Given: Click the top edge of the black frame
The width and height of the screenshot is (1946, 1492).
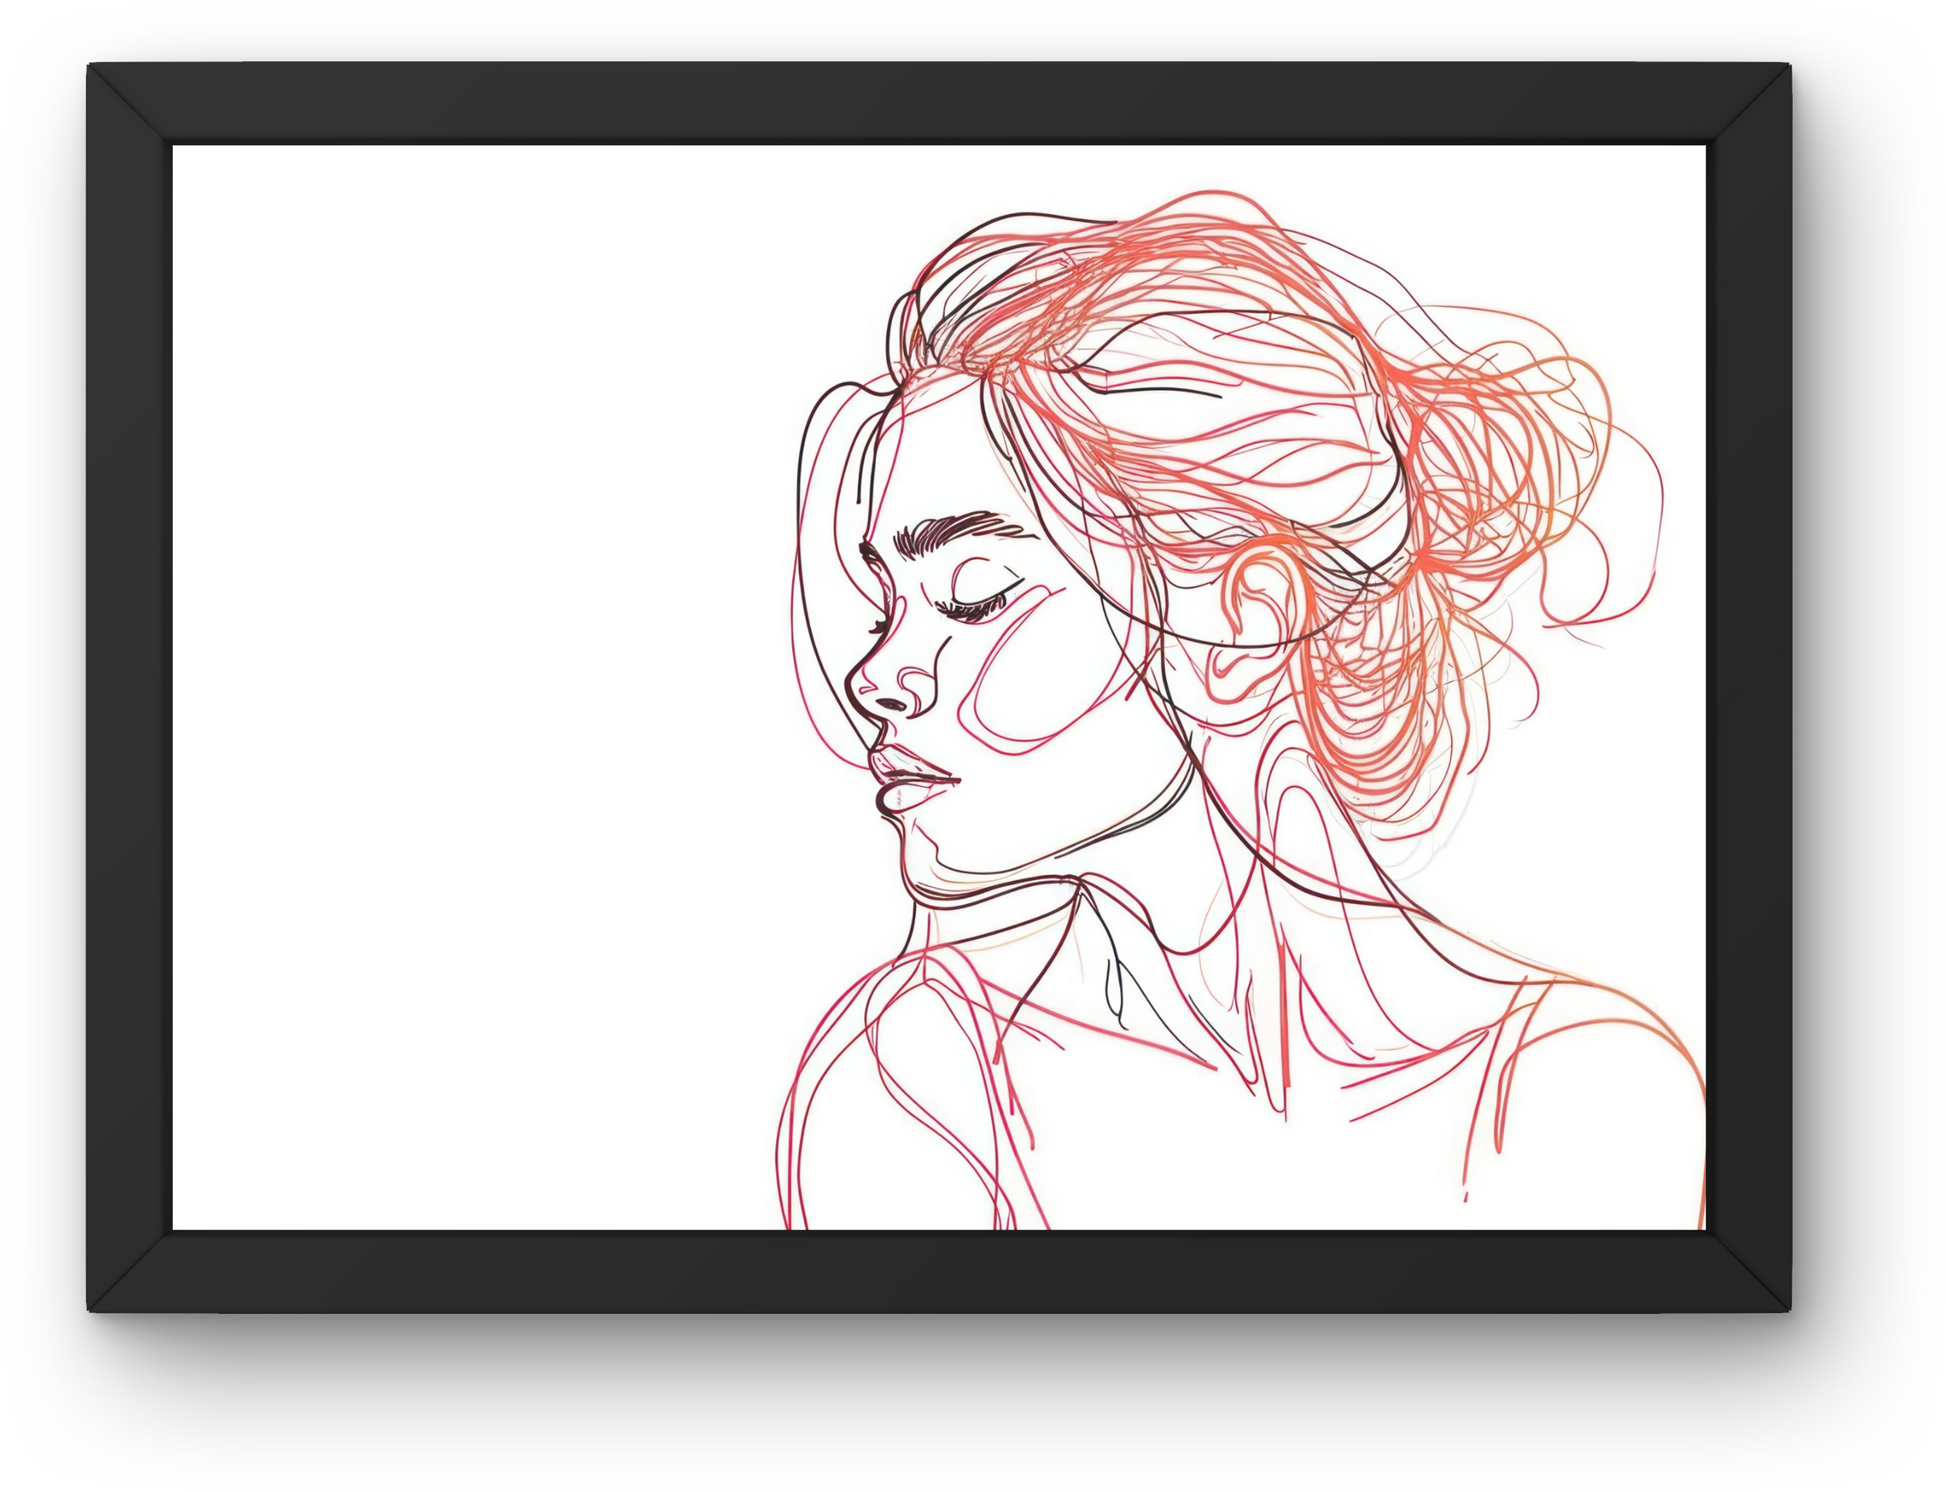Looking at the screenshot, I should tap(938, 103).
